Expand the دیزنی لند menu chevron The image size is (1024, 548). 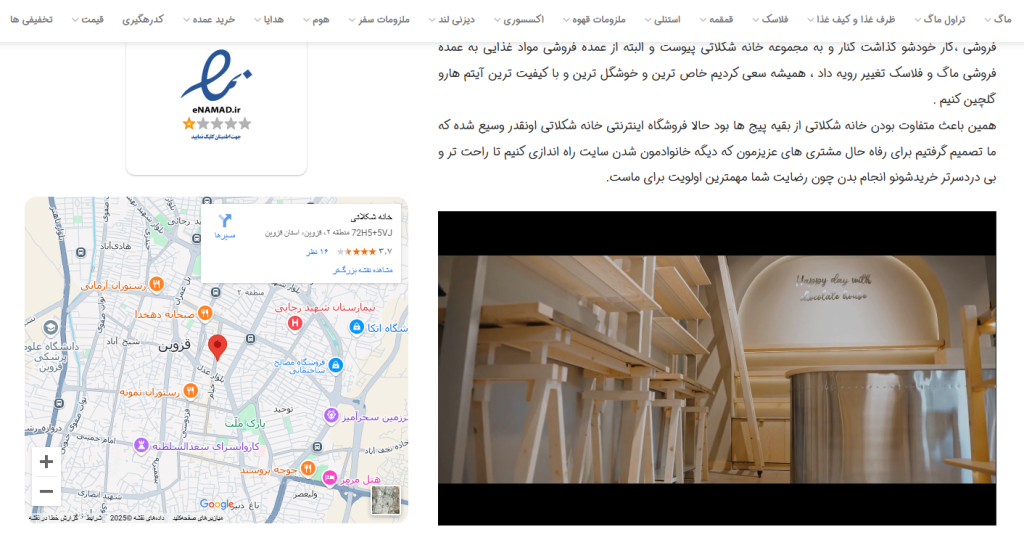[432, 20]
